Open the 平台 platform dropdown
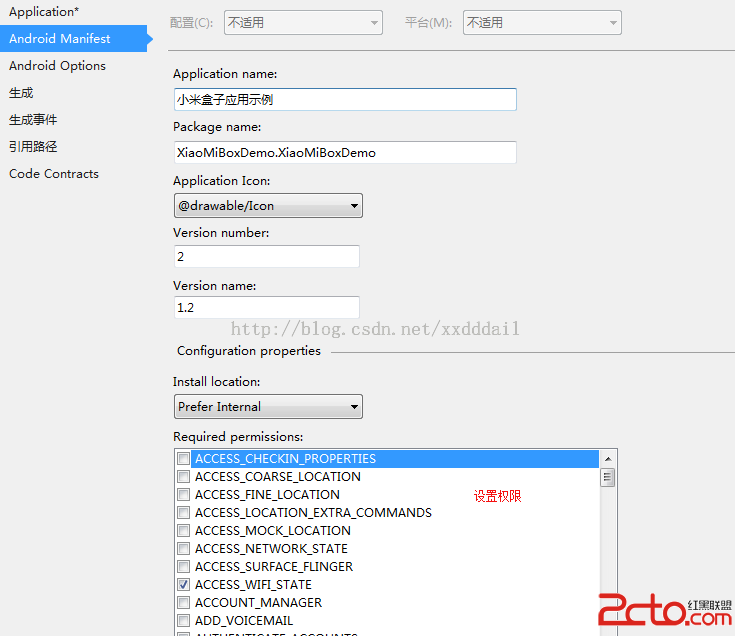Image resolution: width=735 pixels, height=636 pixels. click(x=542, y=22)
